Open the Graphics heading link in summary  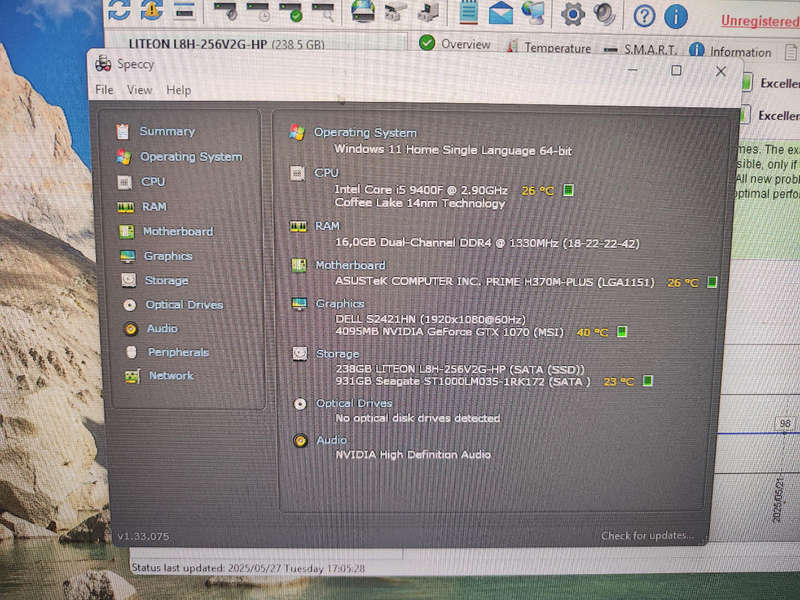340,304
